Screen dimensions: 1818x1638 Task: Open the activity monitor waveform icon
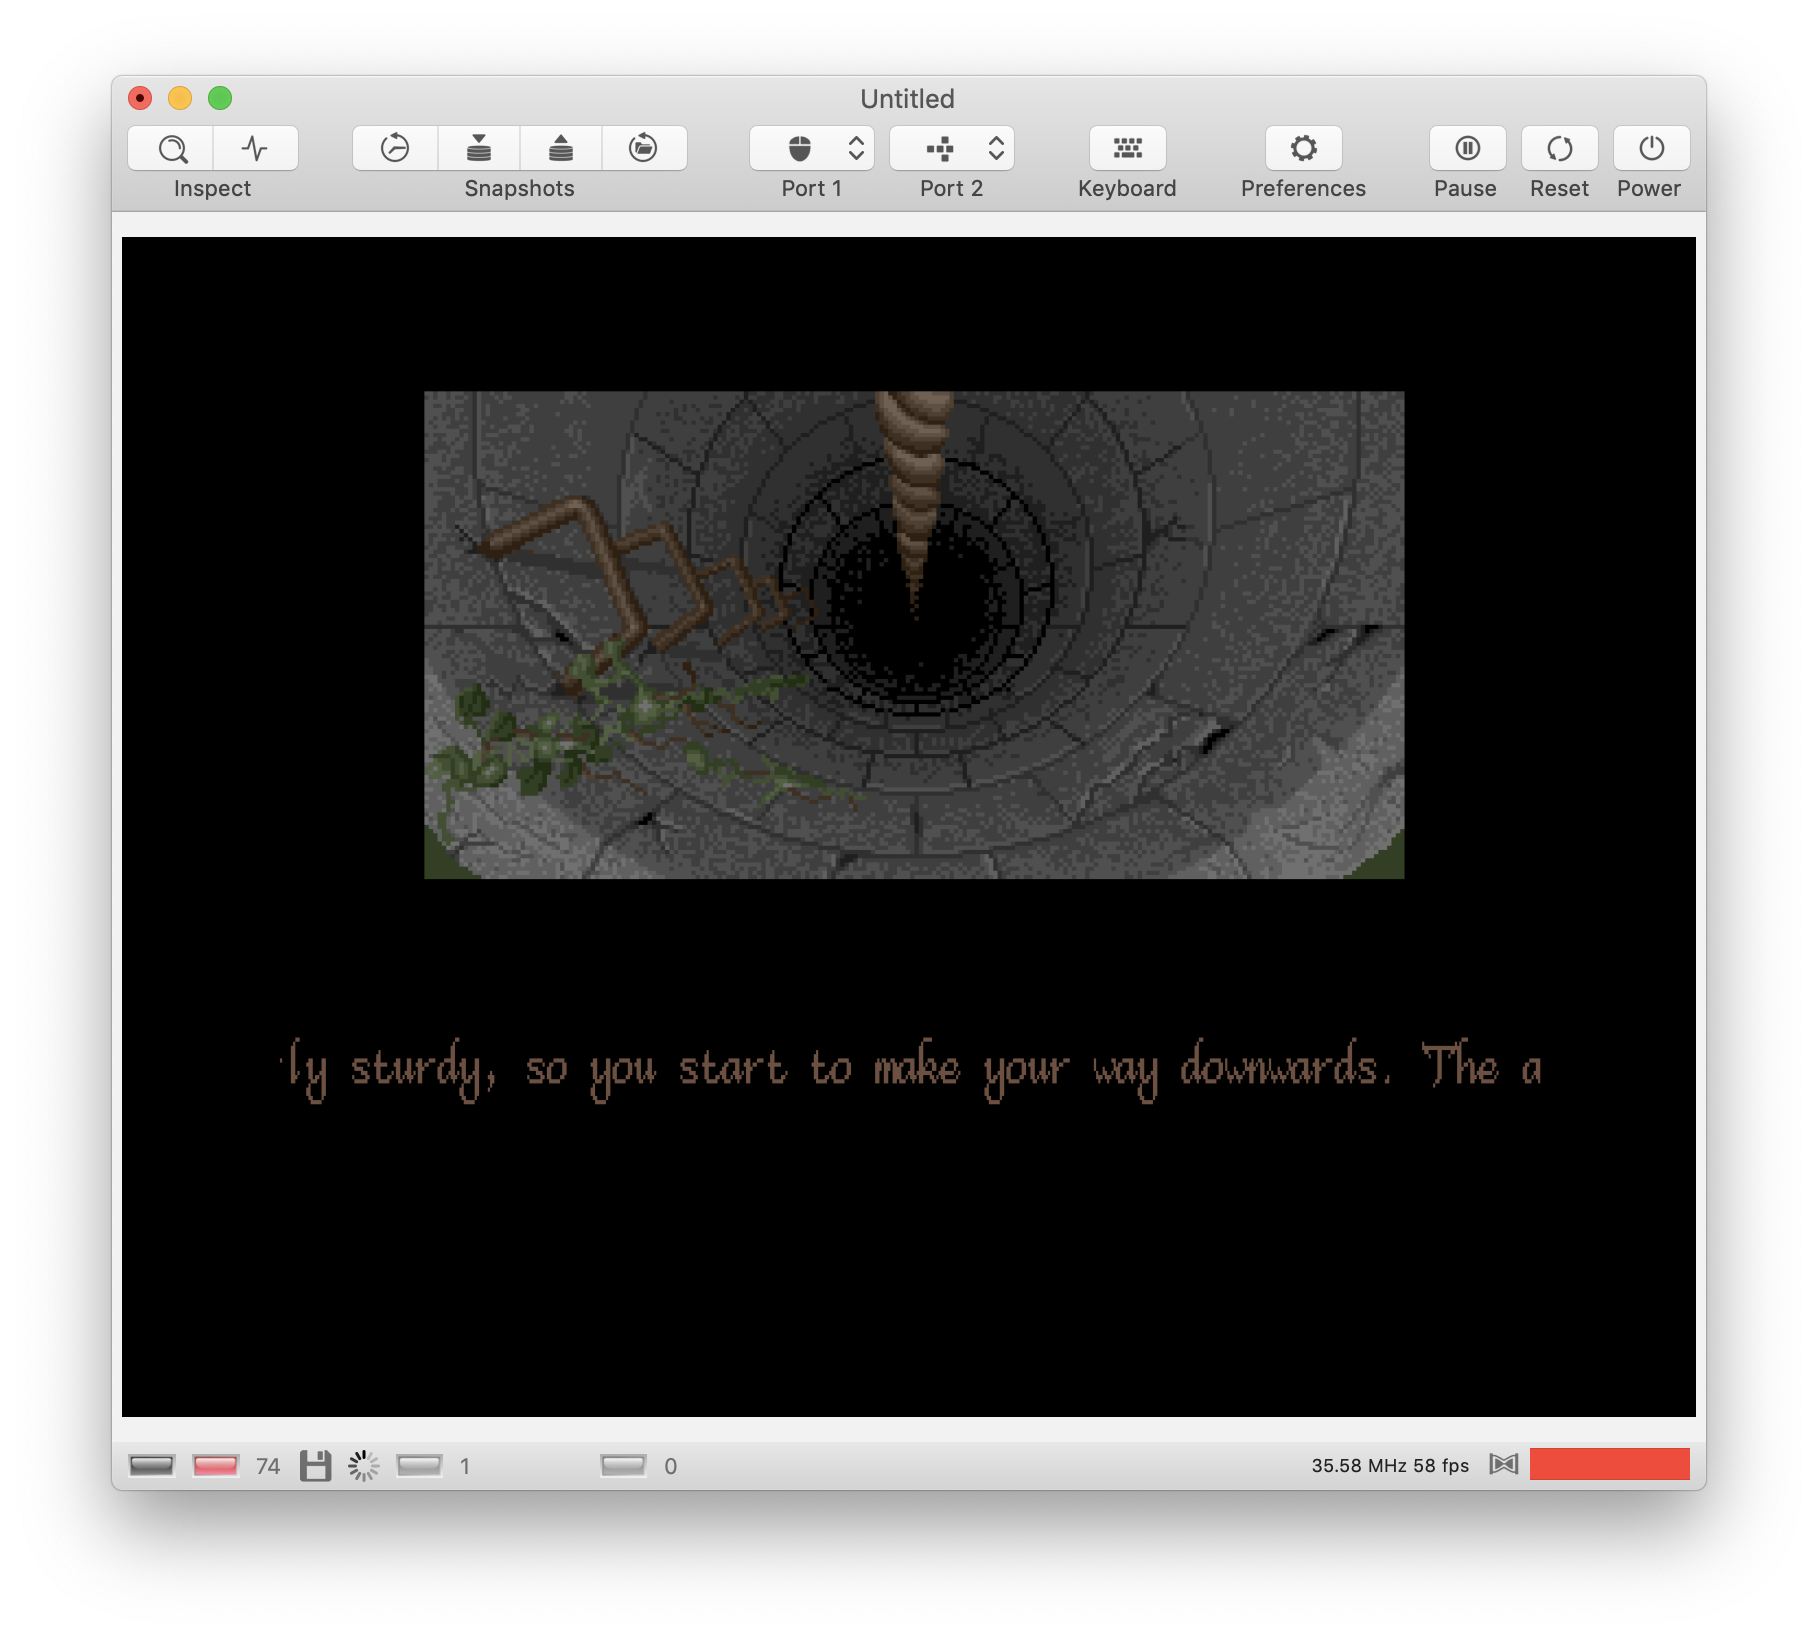255,149
